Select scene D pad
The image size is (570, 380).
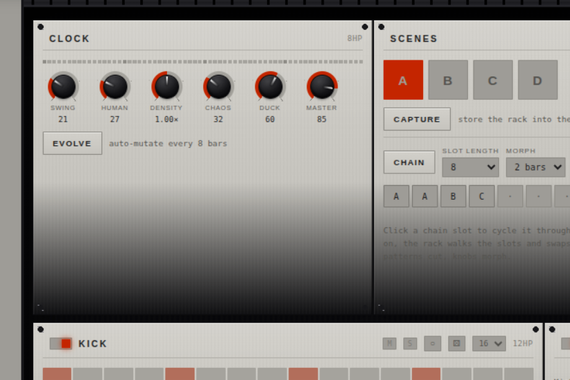(538, 80)
